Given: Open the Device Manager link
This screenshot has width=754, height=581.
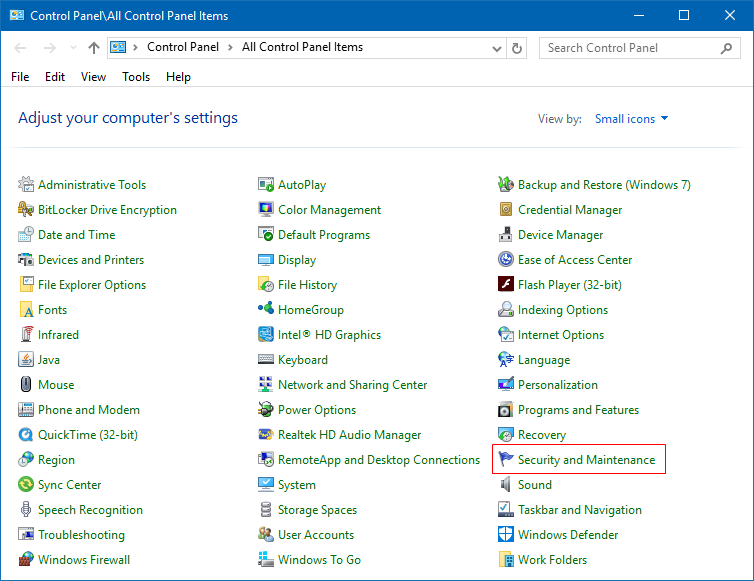Looking at the screenshot, I should [x=561, y=235].
